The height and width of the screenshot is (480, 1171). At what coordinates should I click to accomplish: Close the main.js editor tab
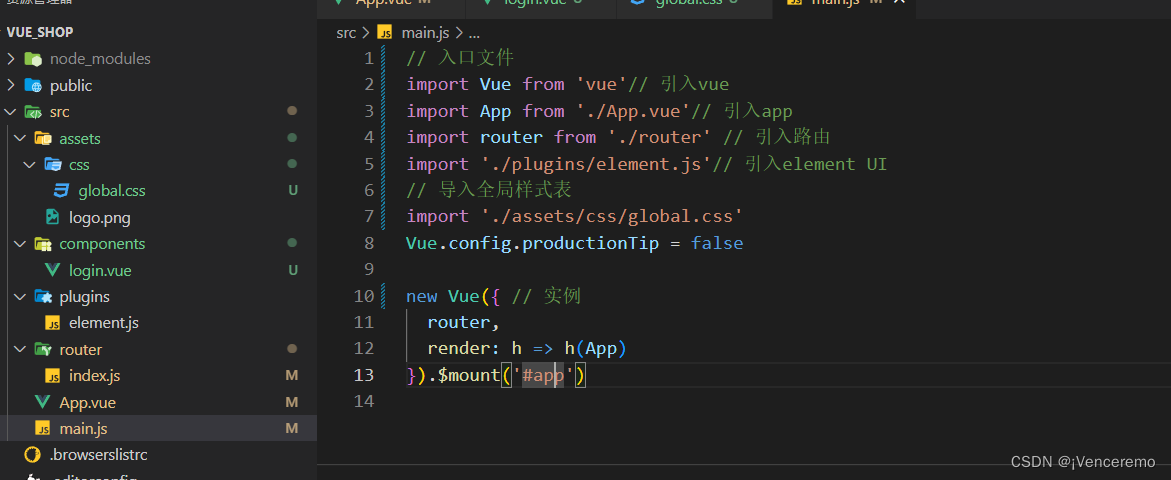coord(899,3)
